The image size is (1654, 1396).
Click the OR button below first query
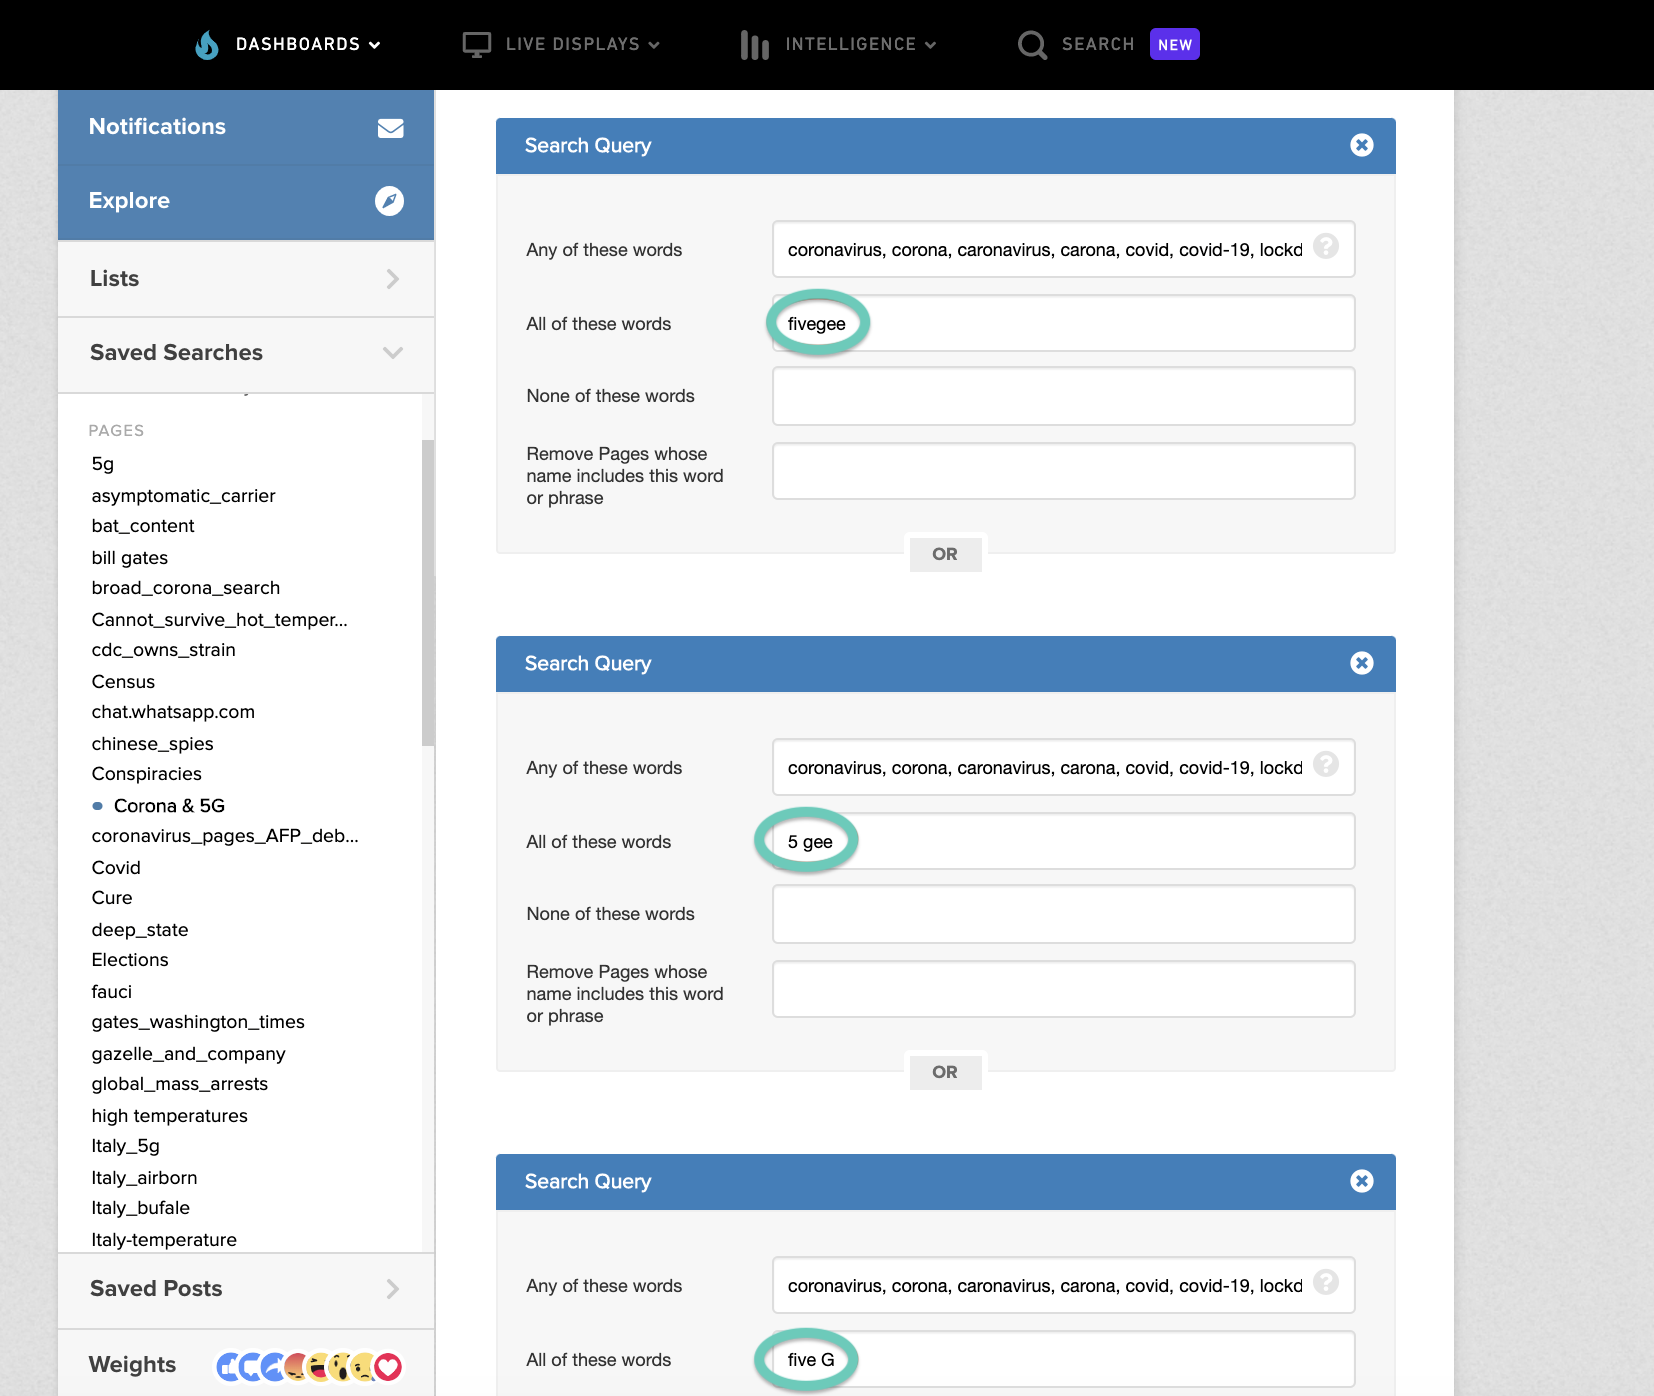coord(945,554)
